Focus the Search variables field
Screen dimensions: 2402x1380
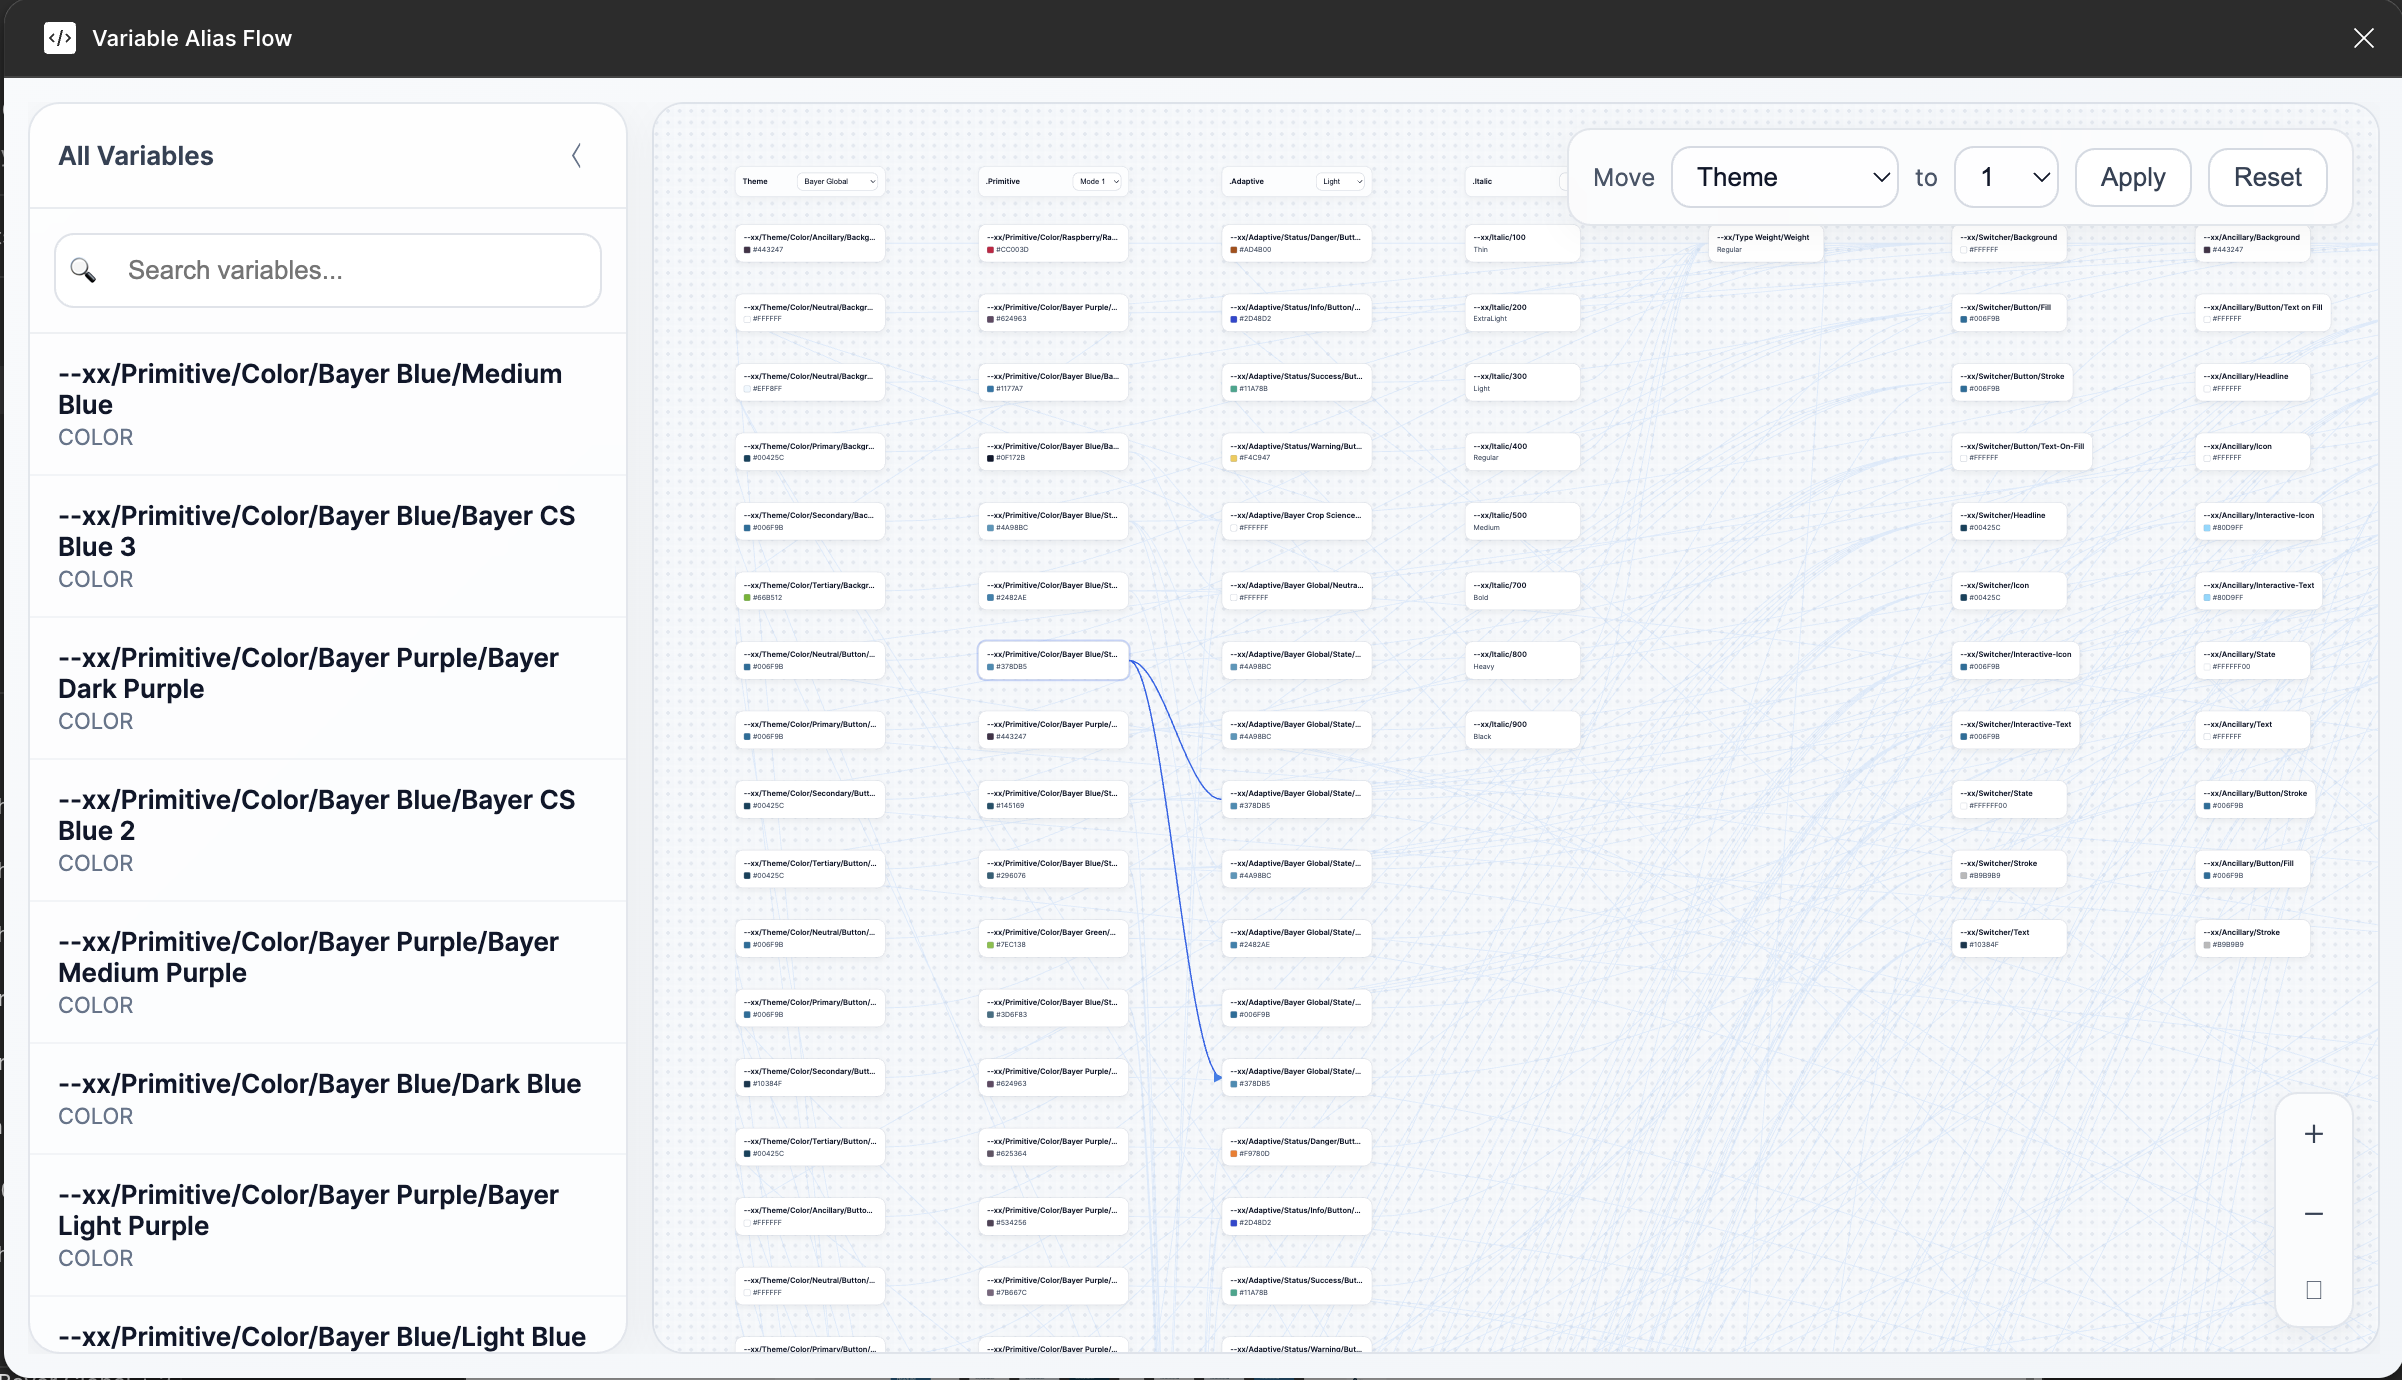point(328,270)
